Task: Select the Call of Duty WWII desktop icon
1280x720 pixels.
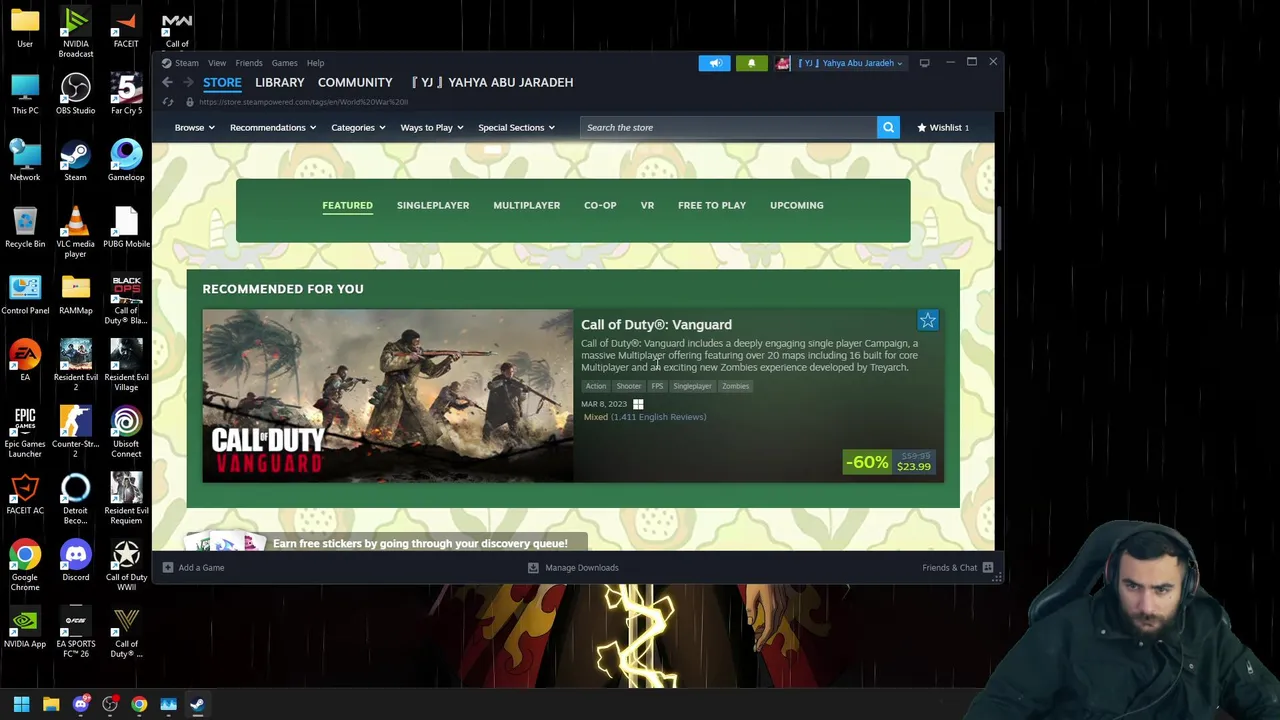Action: [126, 565]
